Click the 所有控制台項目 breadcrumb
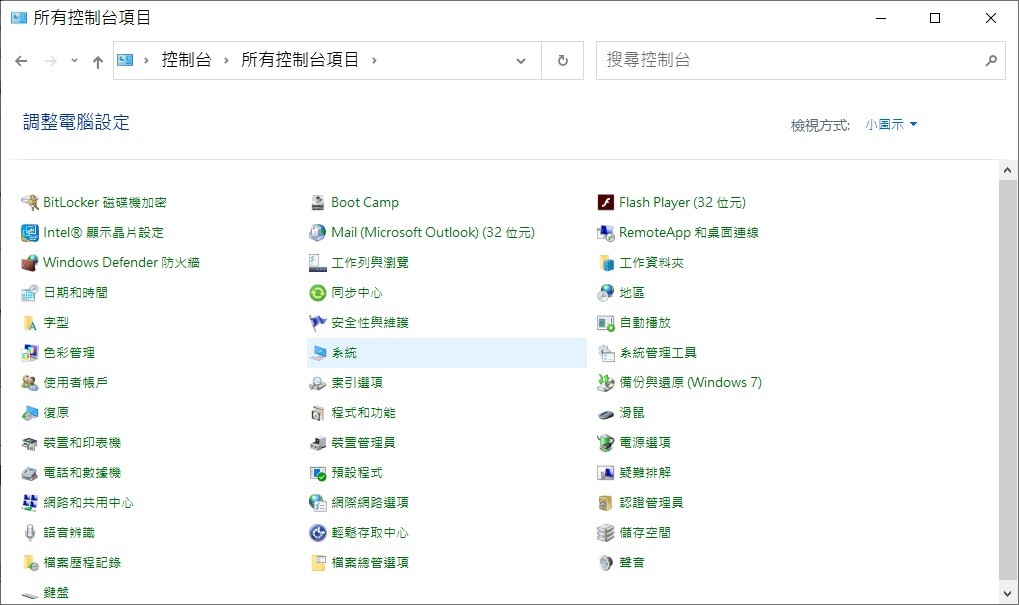This screenshot has height=605, width=1019. click(x=300, y=60)
